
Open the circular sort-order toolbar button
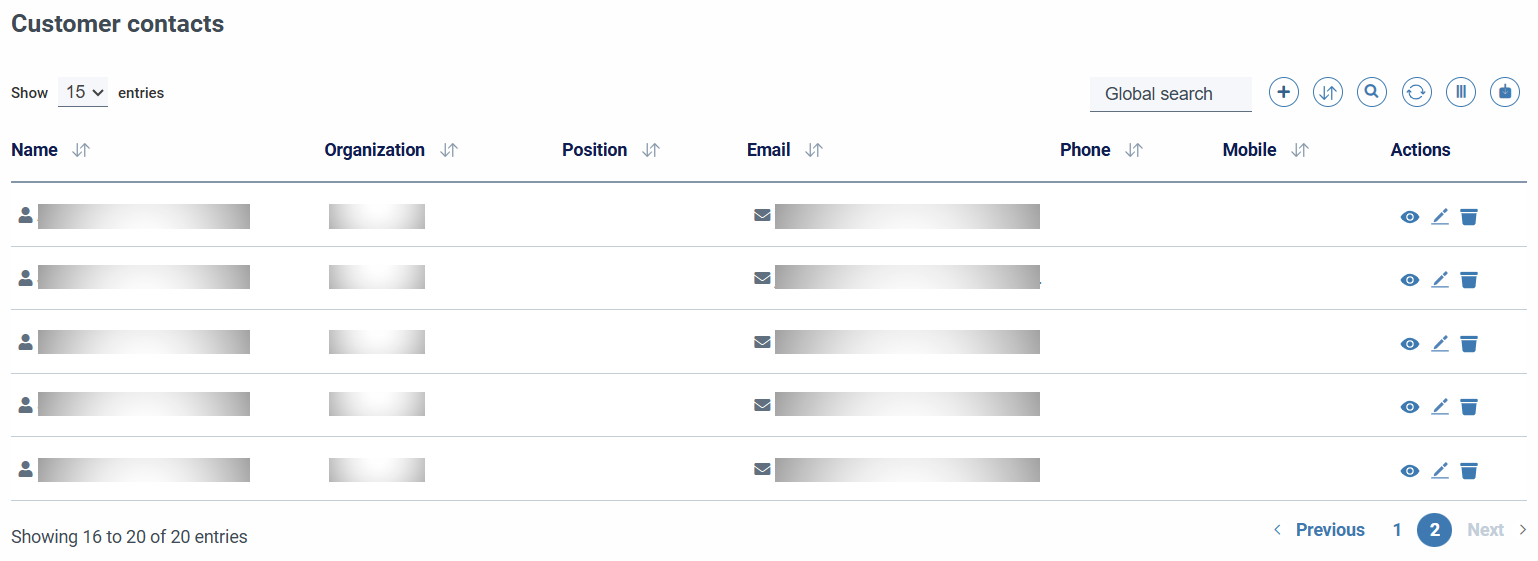coord(1328,92)
